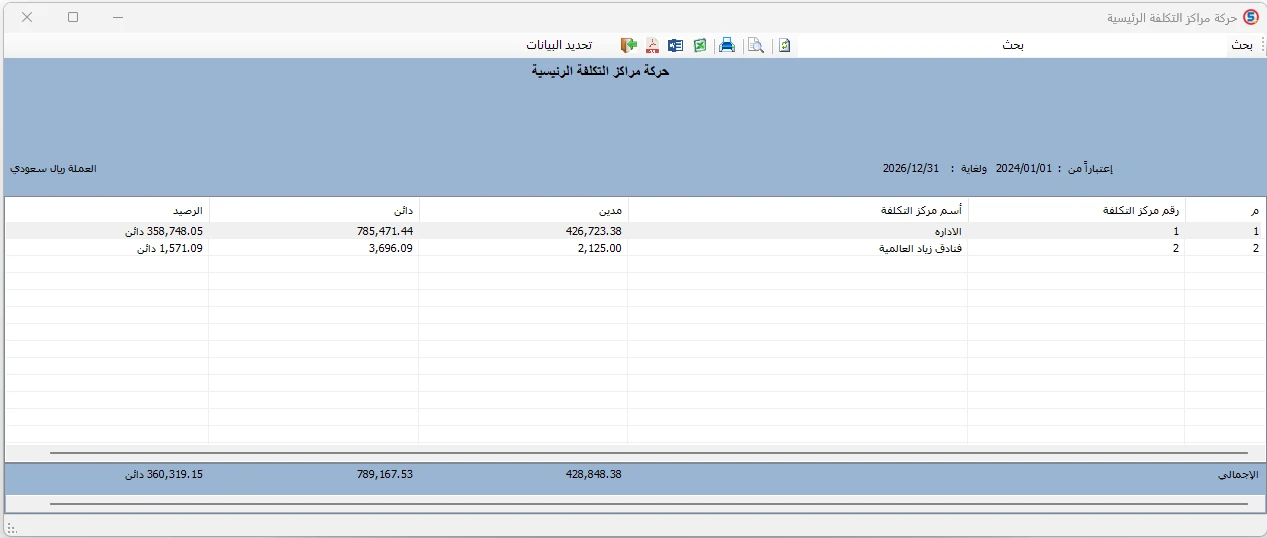1267x538 pixels.
Task: Export report to Word
Action: coord(676,45)
